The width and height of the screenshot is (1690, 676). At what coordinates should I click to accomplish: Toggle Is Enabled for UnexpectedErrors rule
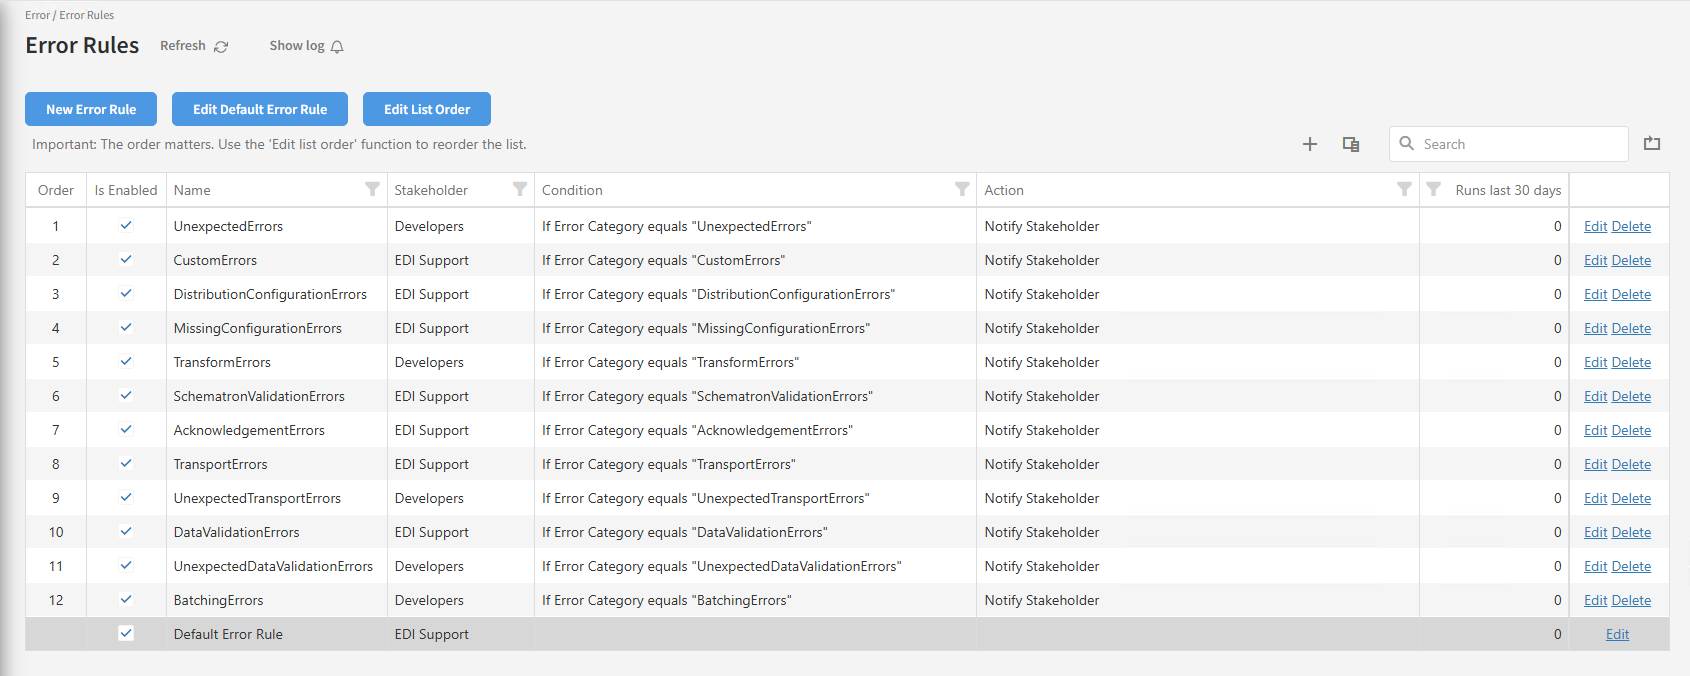pyautogui.click(x=126, y=226)
